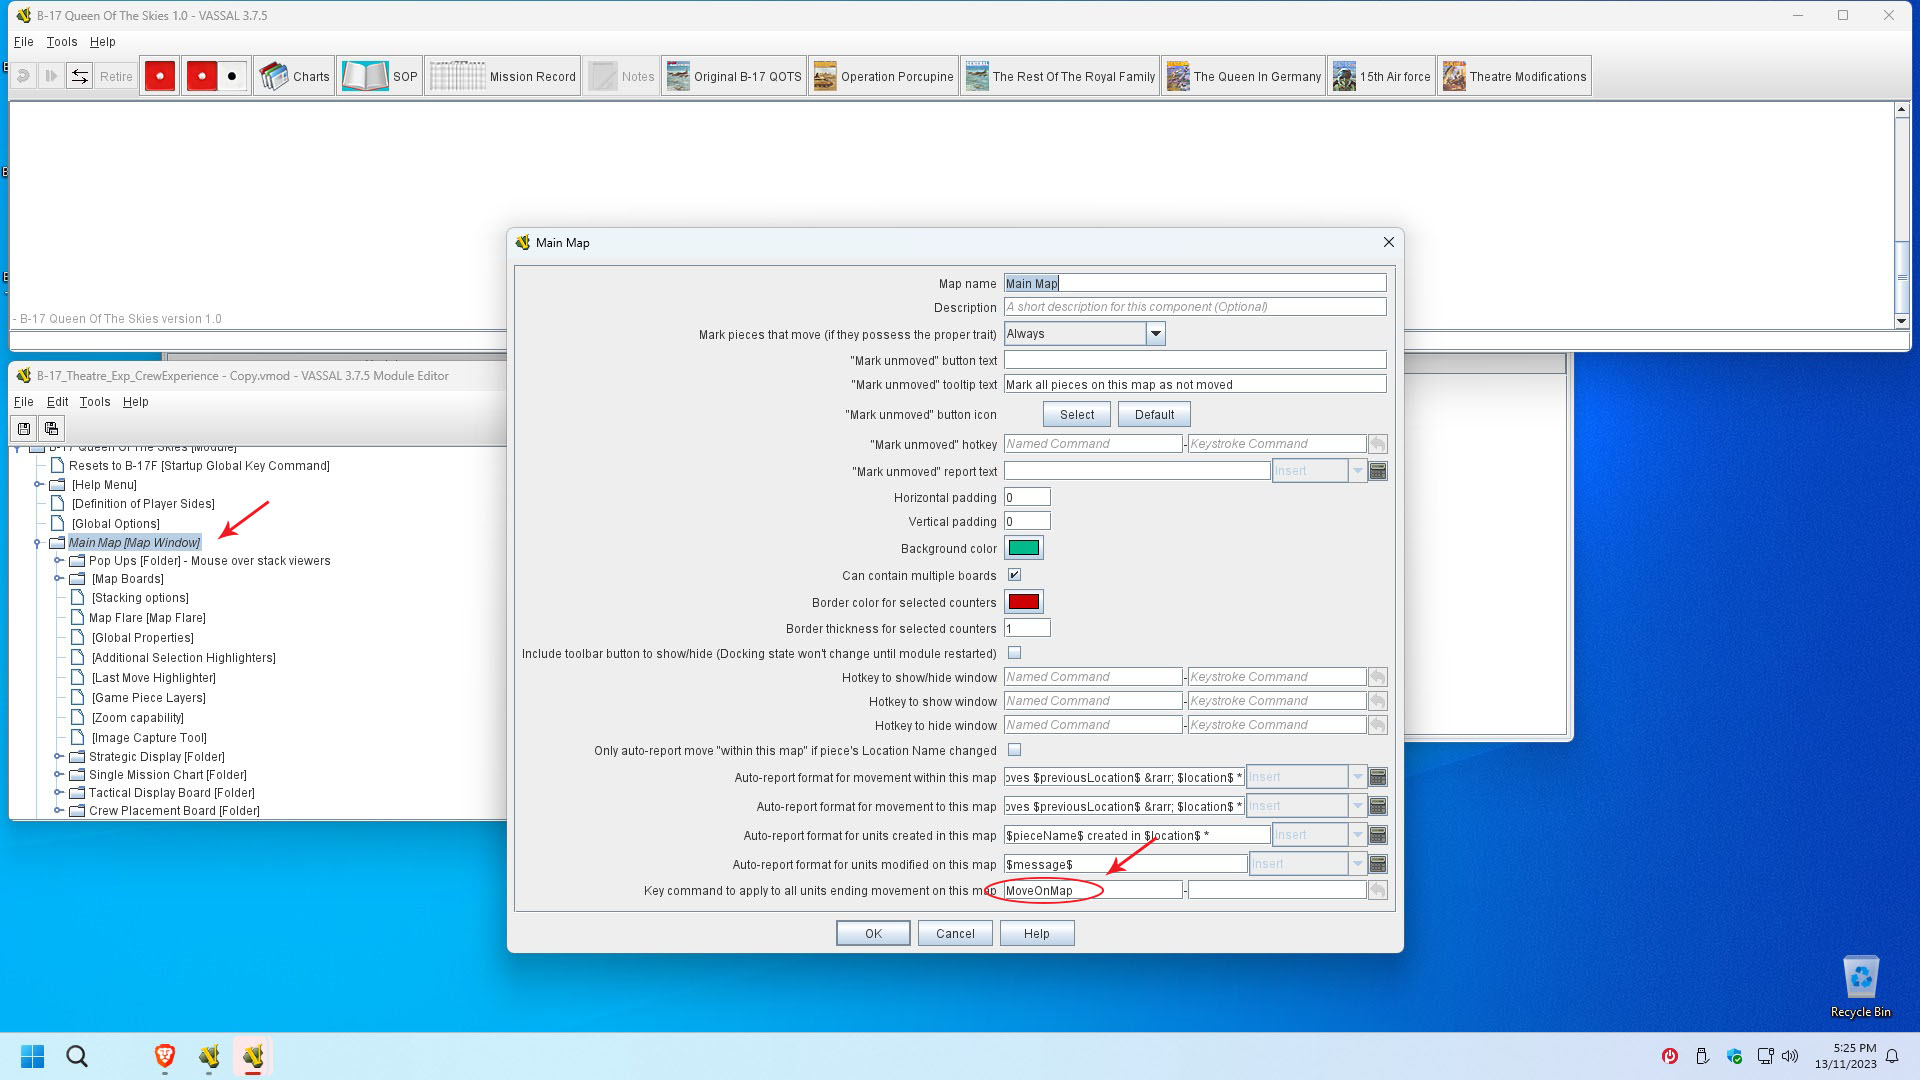The image size is (1920, 1080).
Task: Select [Global Options] in the module tree
Action: tap(115, 524)
